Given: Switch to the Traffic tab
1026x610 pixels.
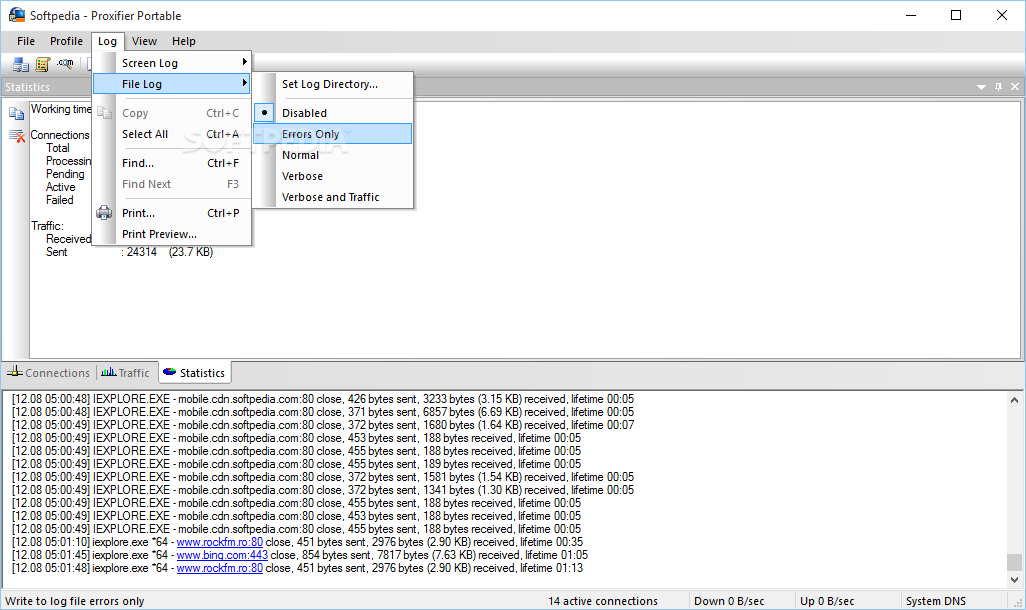Looking at the screenshot, I should (x=126, y=372).
